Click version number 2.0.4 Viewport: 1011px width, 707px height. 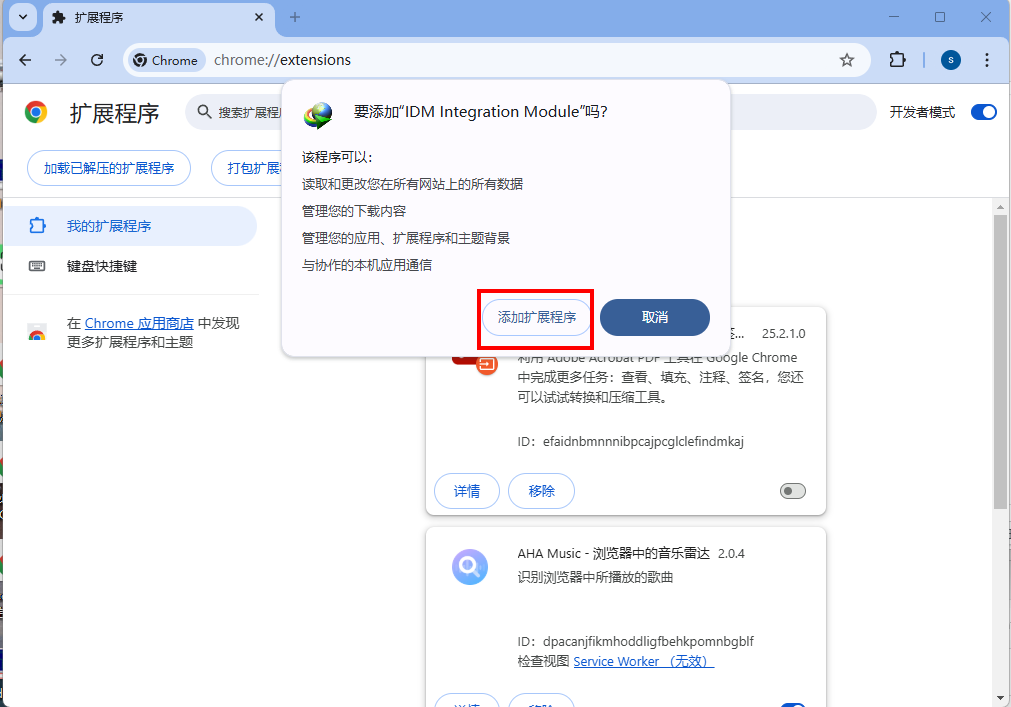(x=731, y=553)
